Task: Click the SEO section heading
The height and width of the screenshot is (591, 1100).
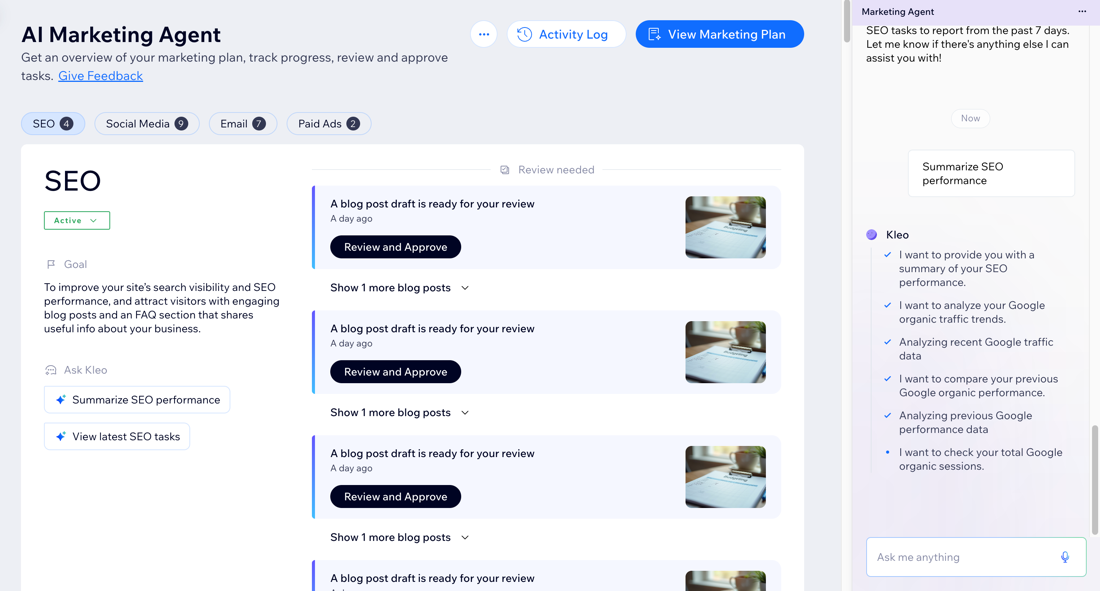Action: tap(72, 181)
